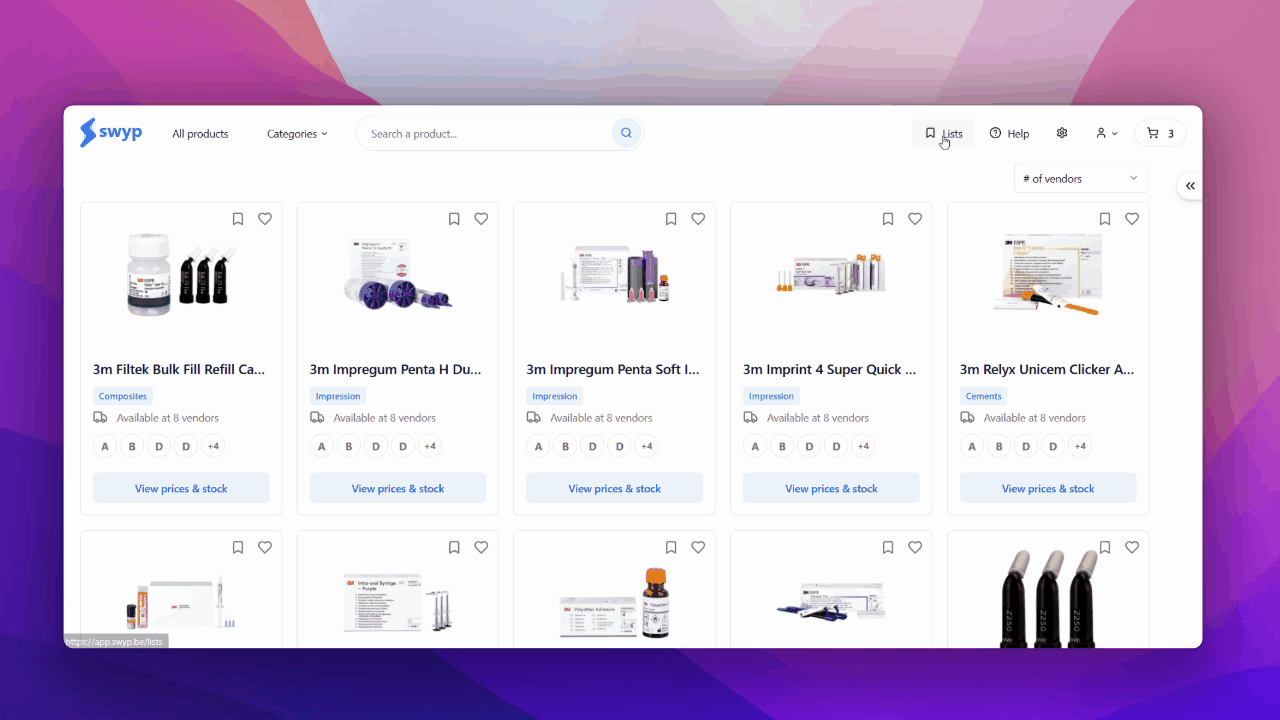Favorite 3m Imprint 4 Super Quick heart

coord(915,219)
